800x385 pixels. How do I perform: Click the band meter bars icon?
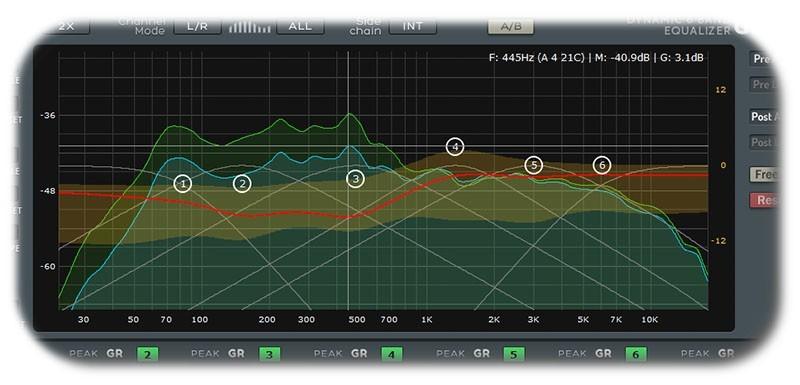(x=249, y=27)
